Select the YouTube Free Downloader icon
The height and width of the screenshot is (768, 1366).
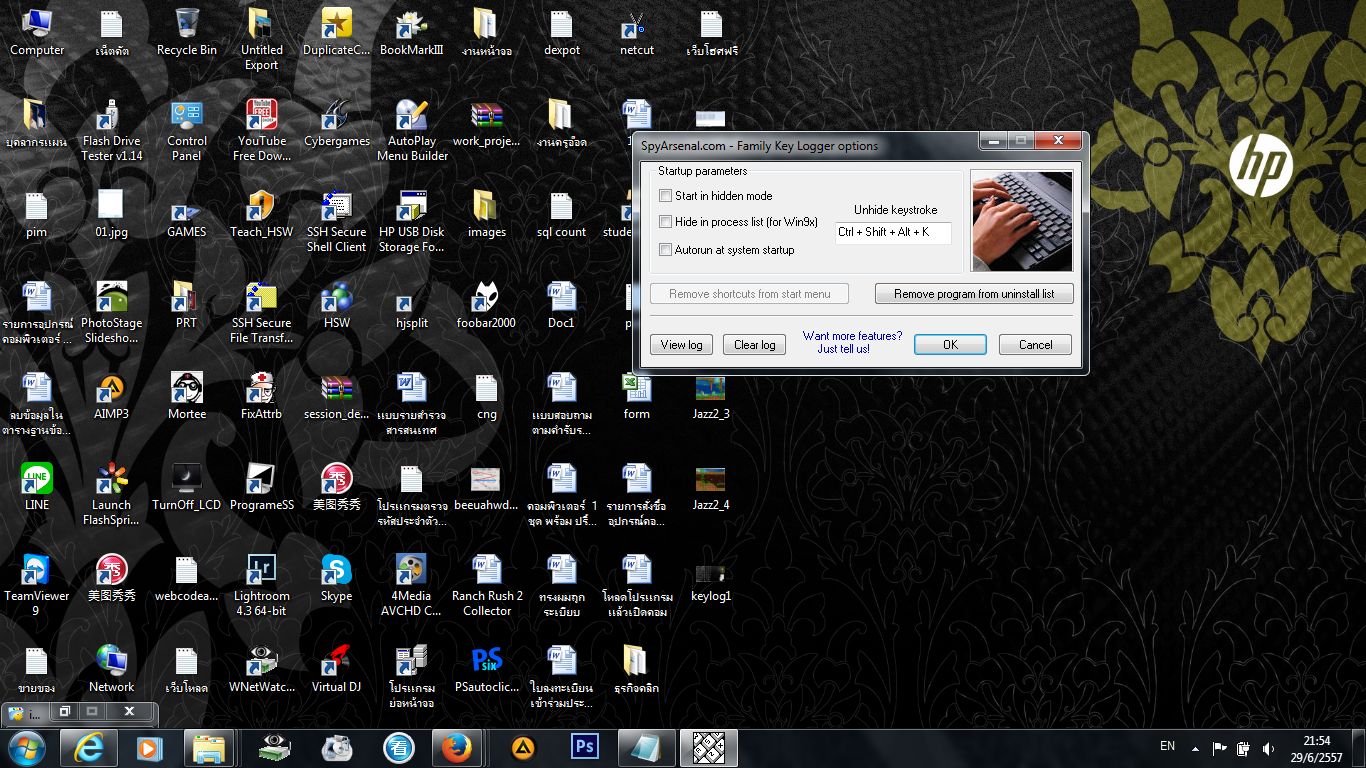coord(262,131)
